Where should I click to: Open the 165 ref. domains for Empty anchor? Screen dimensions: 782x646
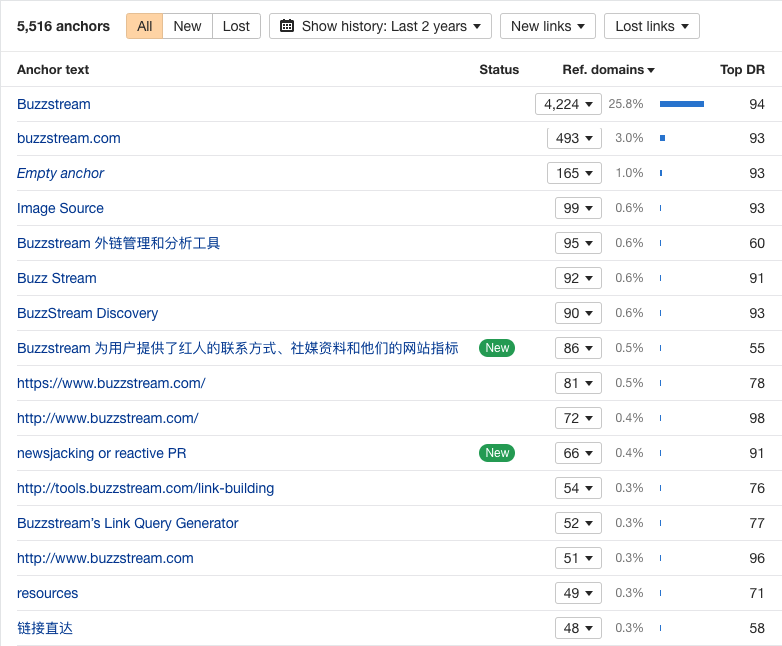click(x=574, y=173)
